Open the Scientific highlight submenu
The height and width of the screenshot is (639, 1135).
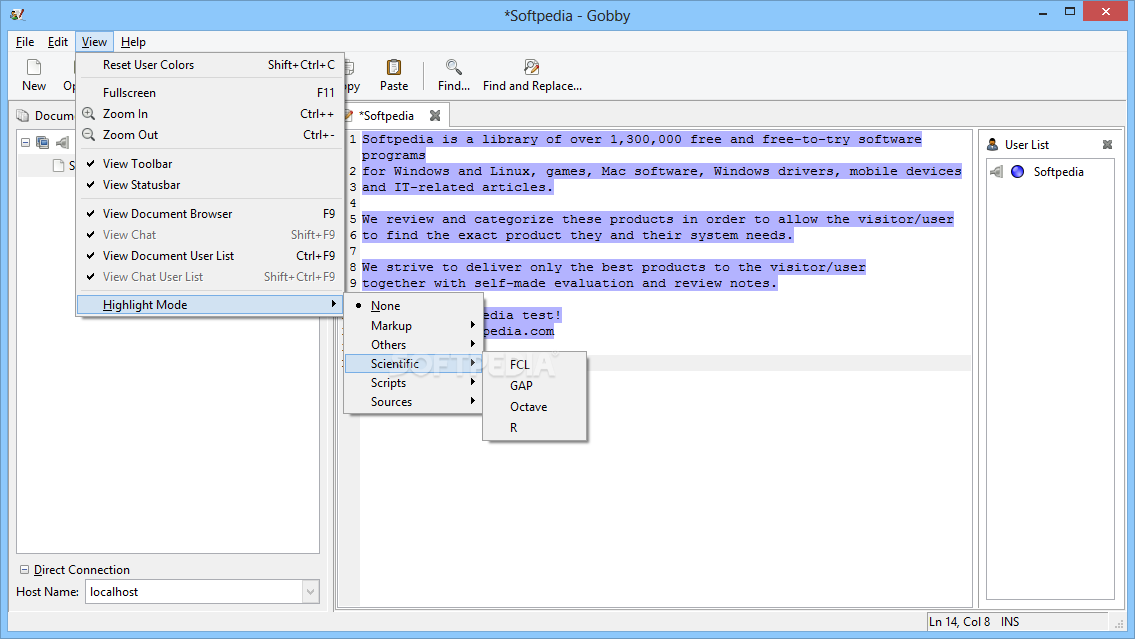413,363
